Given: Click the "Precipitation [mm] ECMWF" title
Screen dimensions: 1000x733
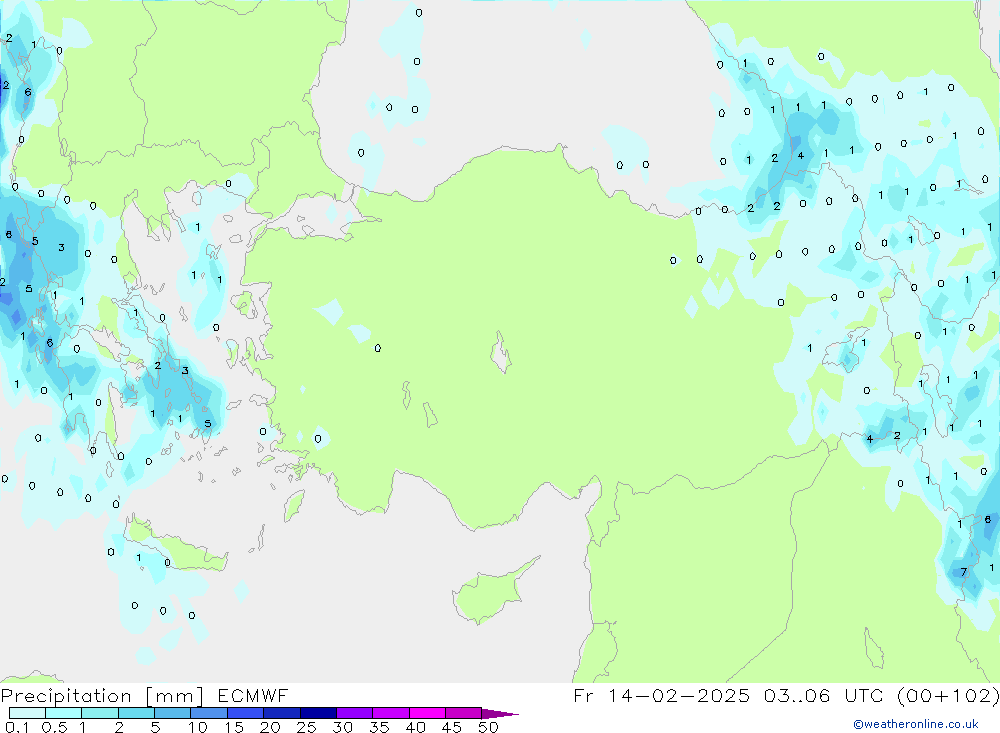Looking at the screenshot, I should coord(144,696).
